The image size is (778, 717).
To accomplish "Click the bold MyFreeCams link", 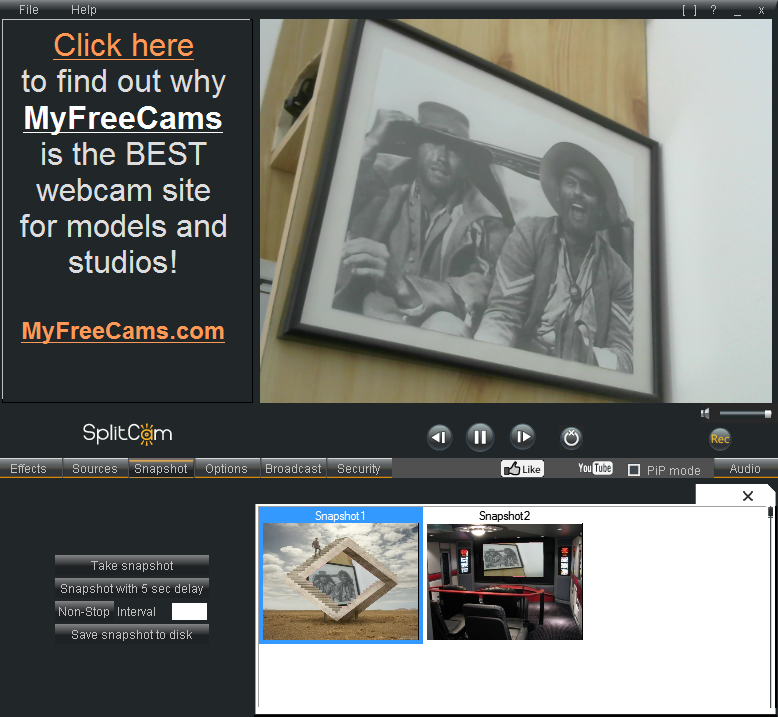I will click(123, 118).
